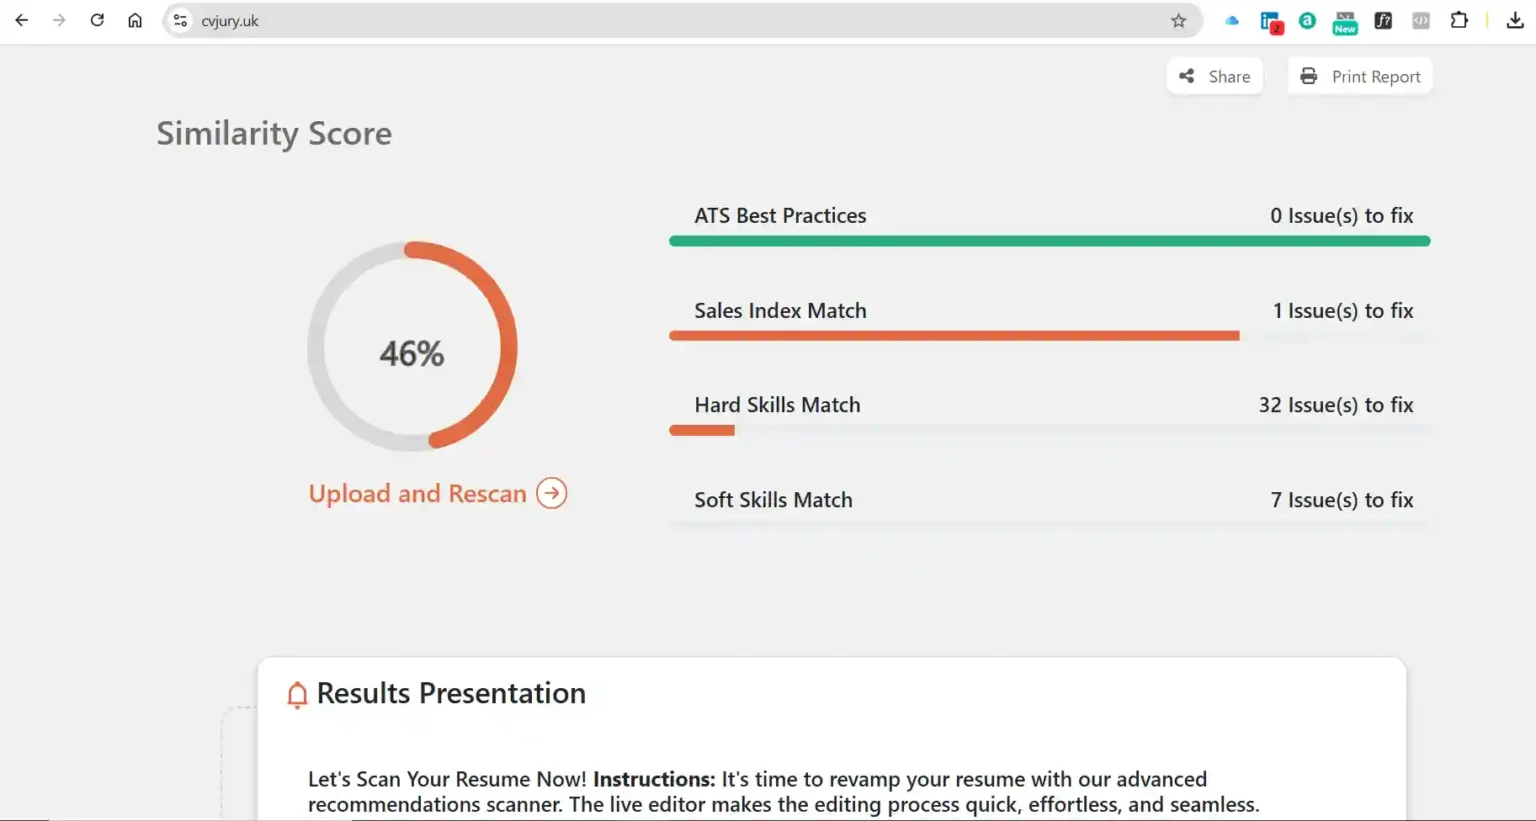The height and width of the screenshot is (821, 1536).
Task: Click the Upload and Rescan link
Action: (417, 493)
